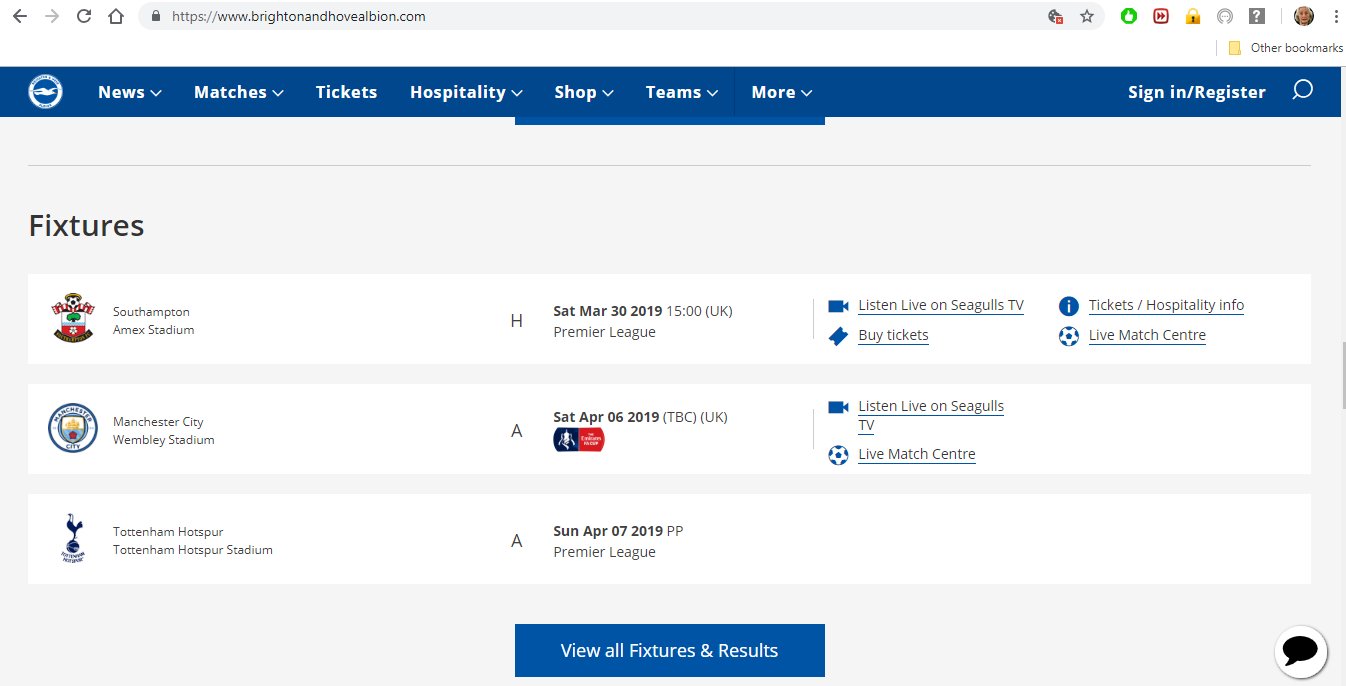This screenshot has width=1346, height=686.
Task: Open Tickets / Hospitality info link
Action: click(x=1166, y=305)
